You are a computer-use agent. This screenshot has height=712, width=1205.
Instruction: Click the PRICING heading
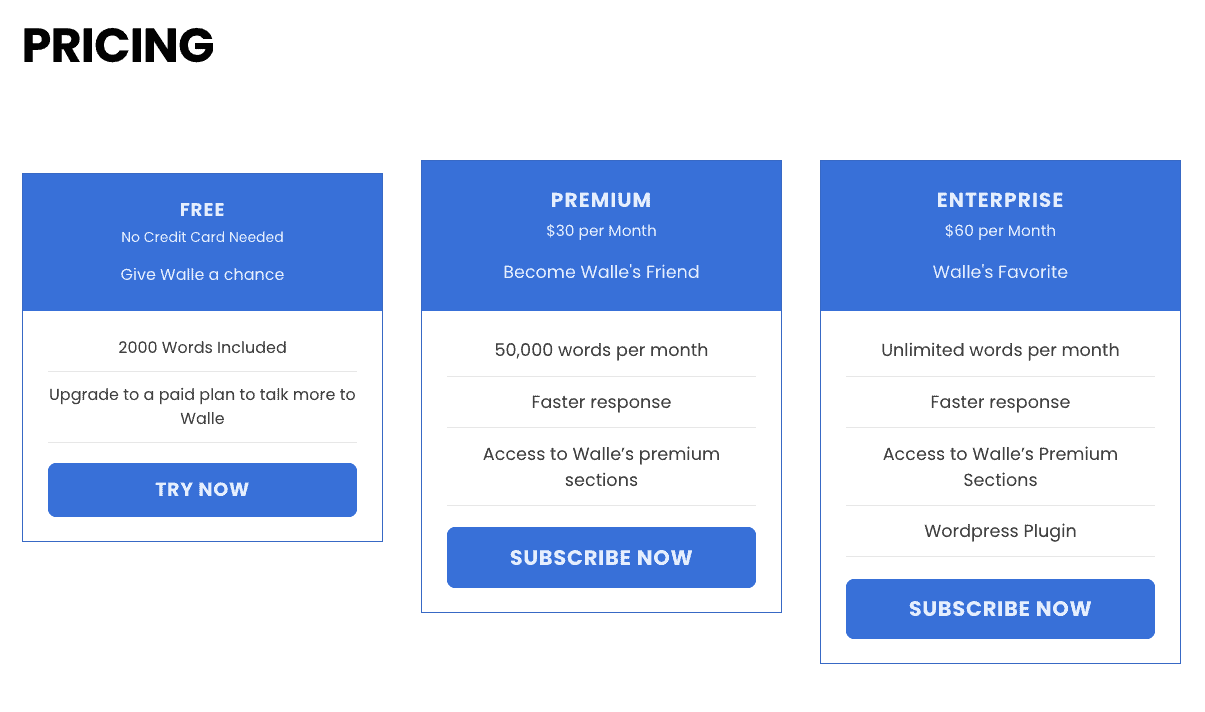point(118,46)
